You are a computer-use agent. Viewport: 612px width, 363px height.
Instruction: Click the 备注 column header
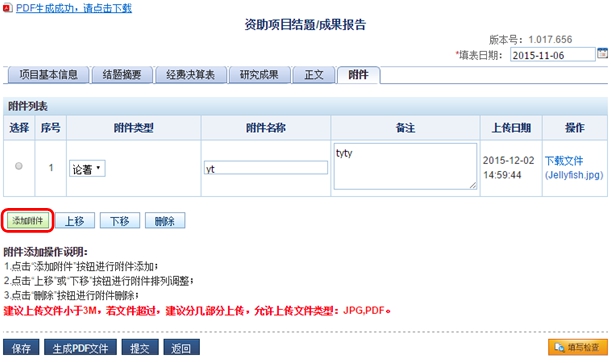pyautogui.click(x=405, y=128)
